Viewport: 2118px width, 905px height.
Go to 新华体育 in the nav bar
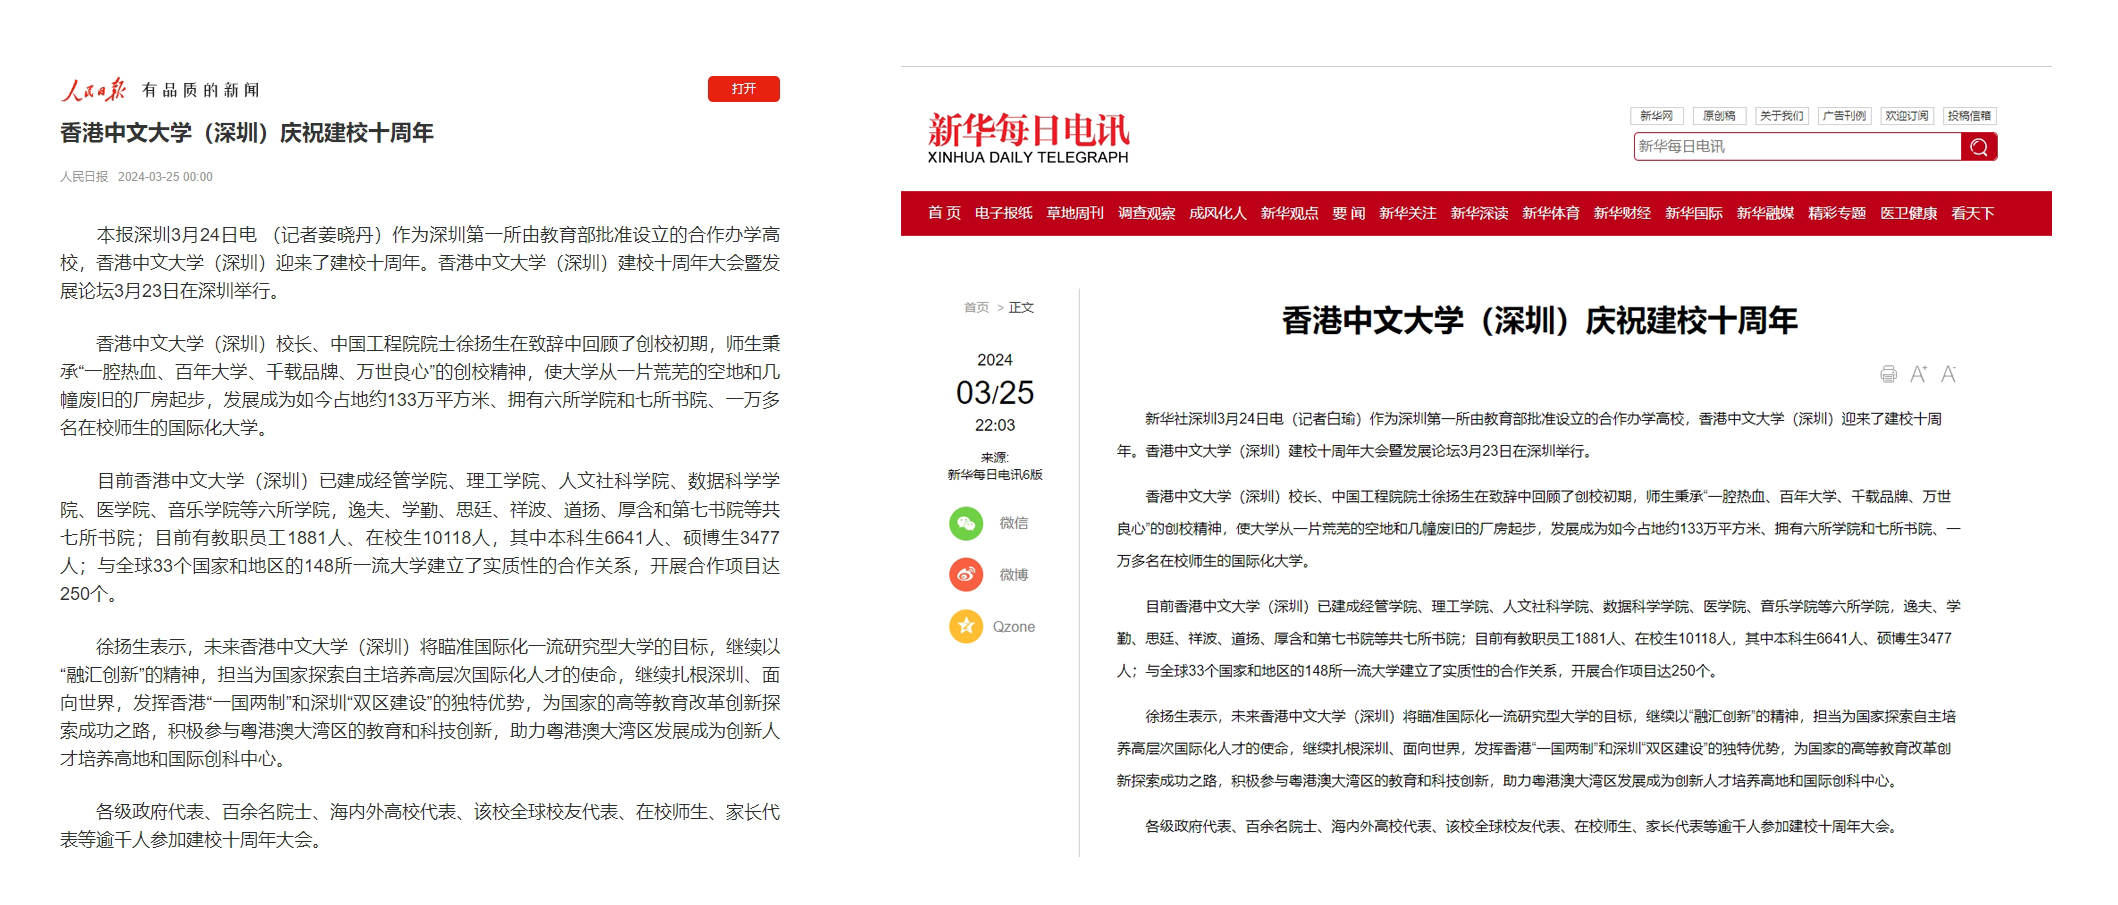1550,213
